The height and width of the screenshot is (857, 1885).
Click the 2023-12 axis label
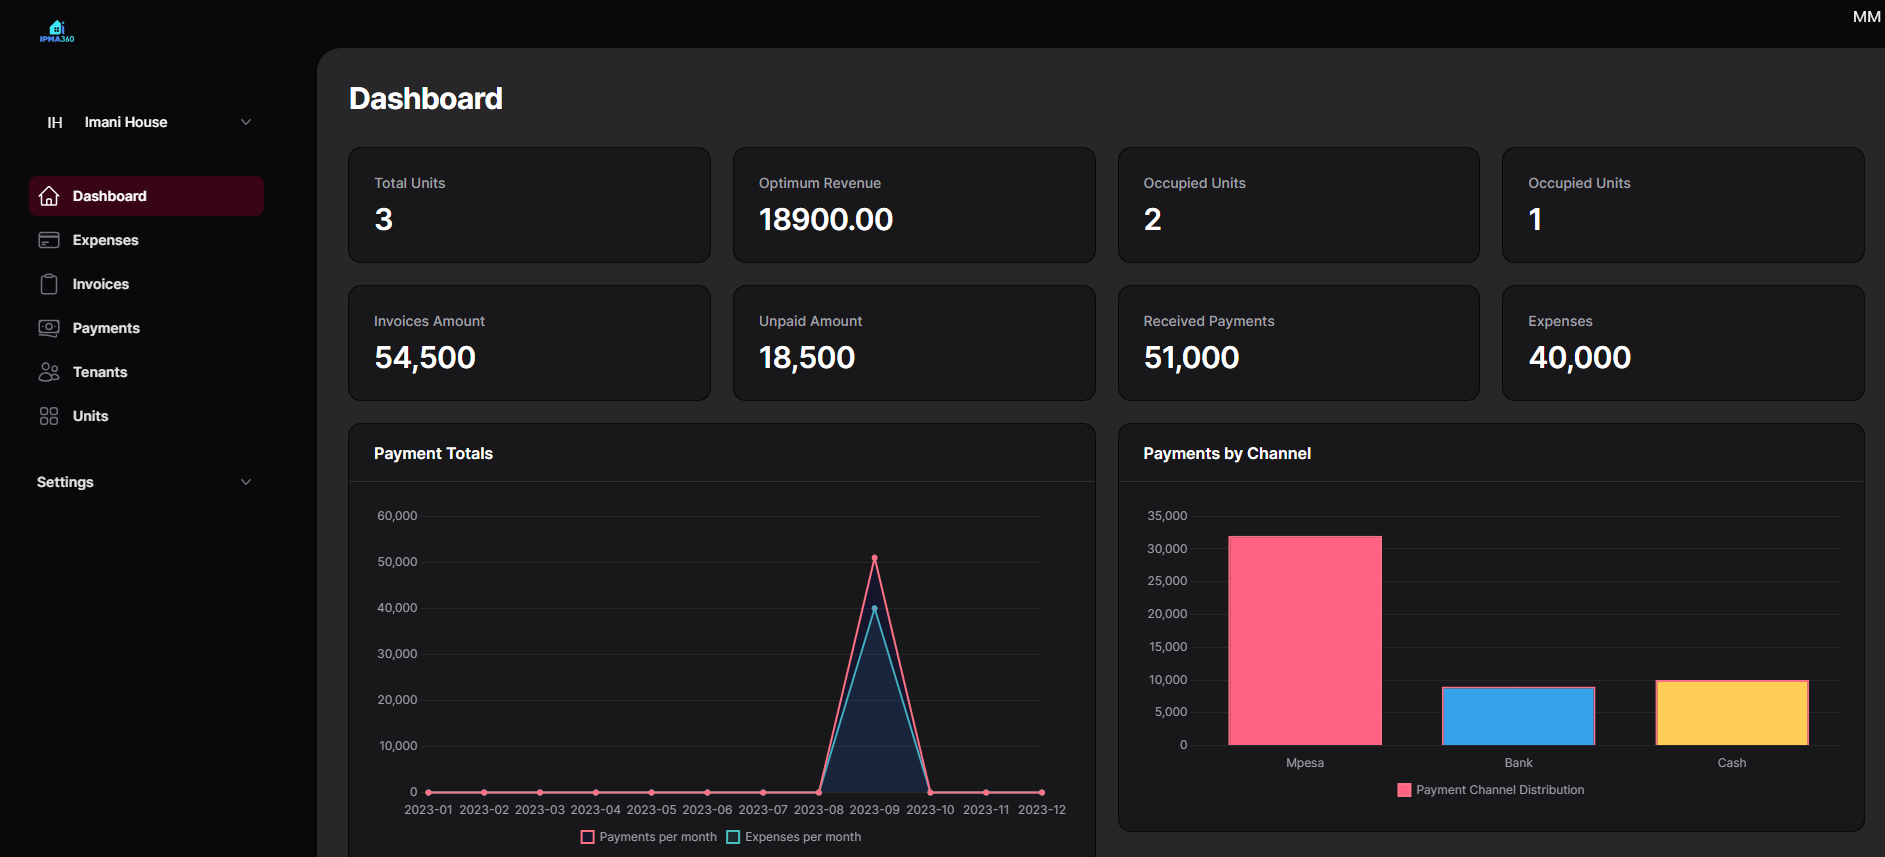coord(1042,810)
